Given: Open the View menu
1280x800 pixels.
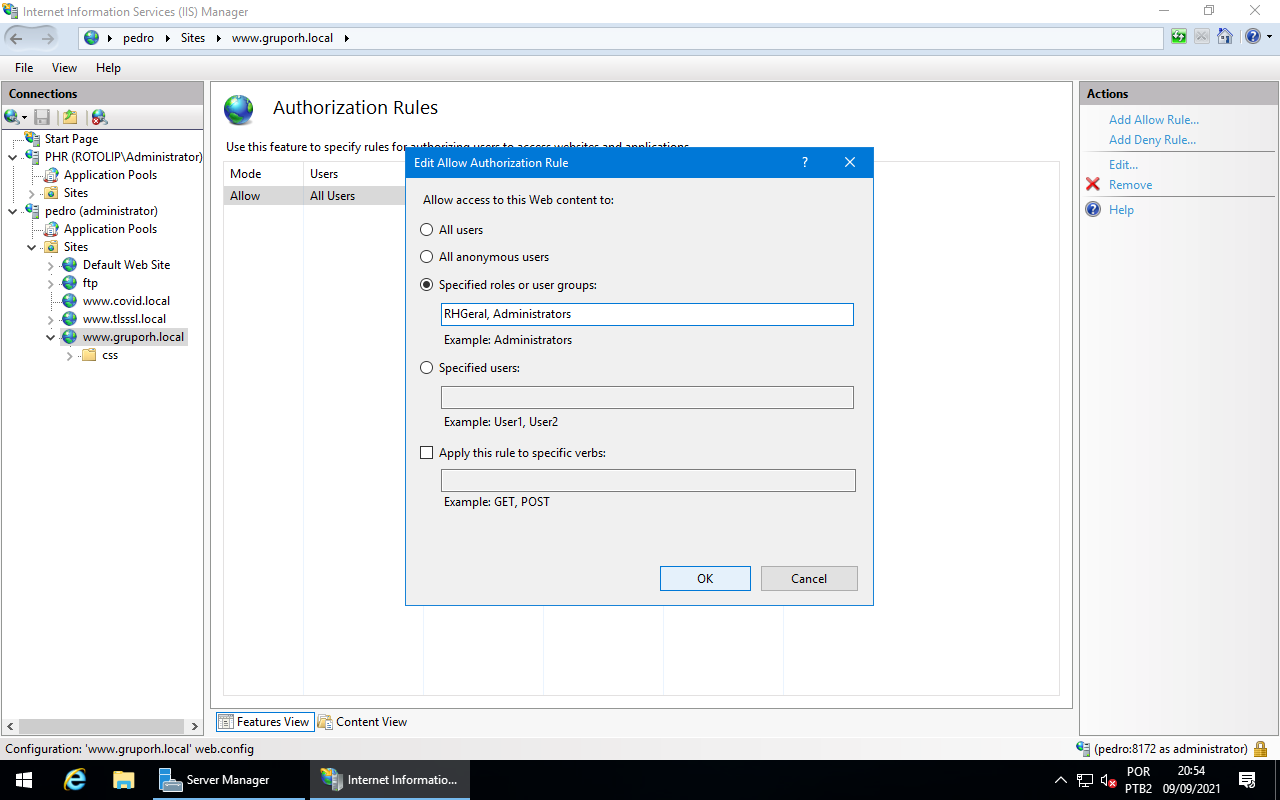Looking at the screenshot, I should pyautogui.click(x=64, y=67).
